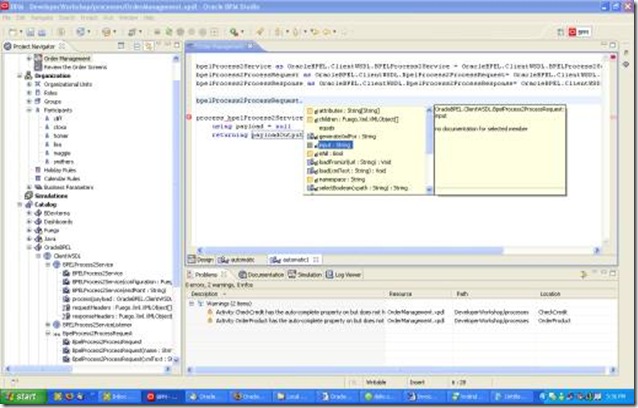Click the red error marker beside process line

point(189,118)
